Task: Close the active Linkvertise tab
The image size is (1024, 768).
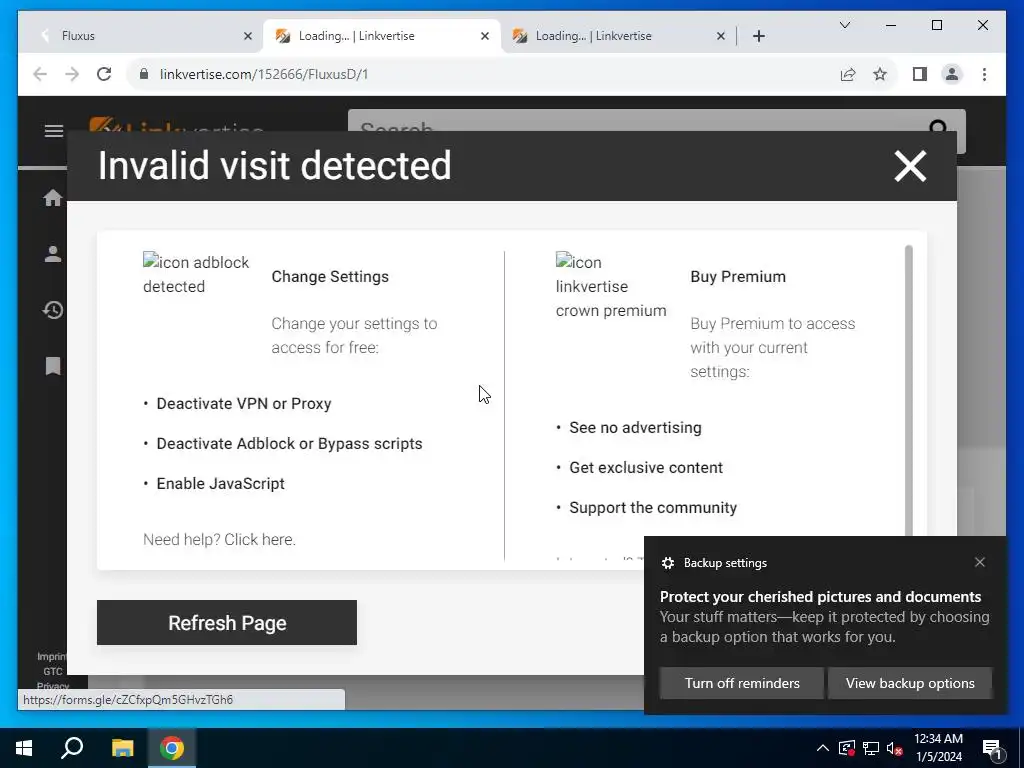Action: click(485, 36)
